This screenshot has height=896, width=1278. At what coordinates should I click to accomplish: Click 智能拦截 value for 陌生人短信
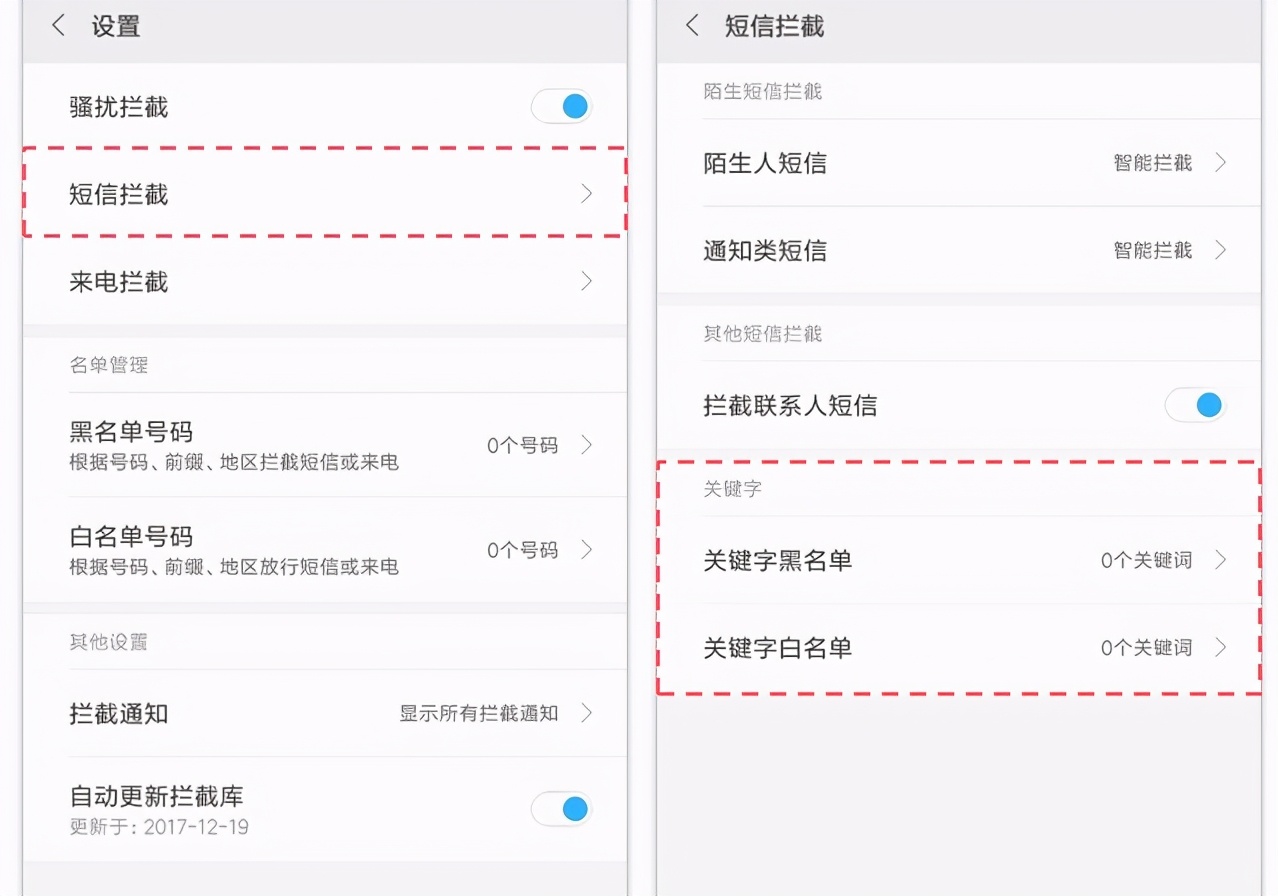coord(1153,163)
